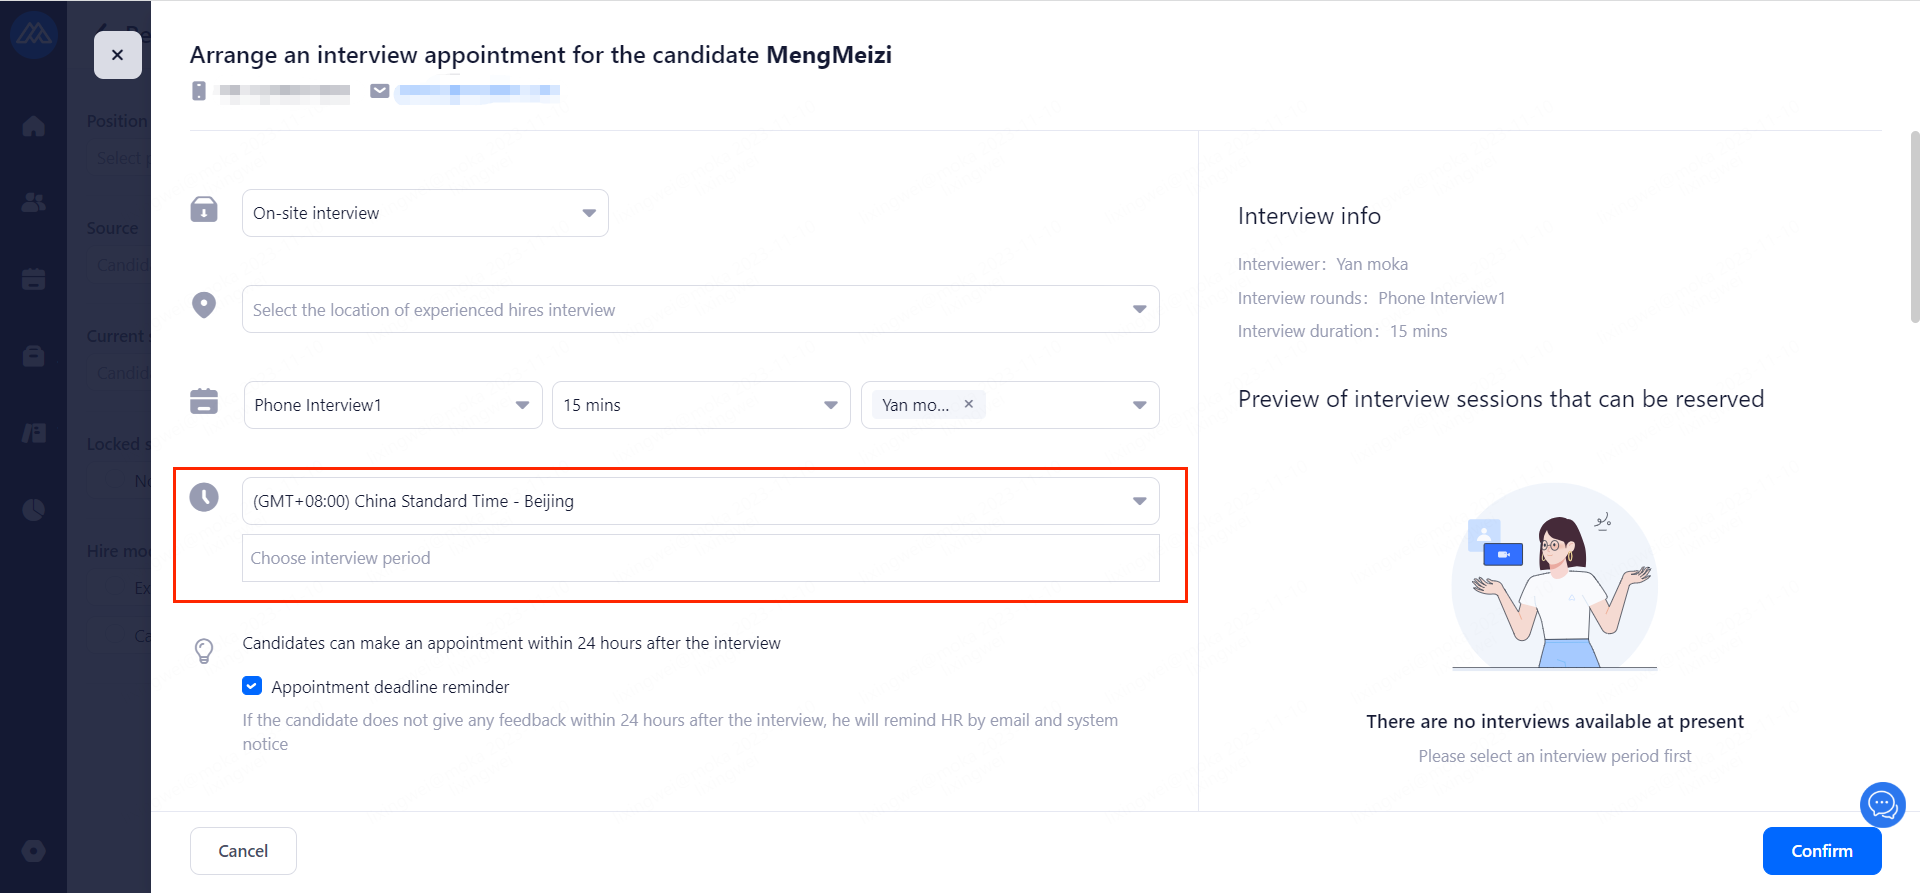Viewport: 1920px width, 893px height.
Task: Open the On-site interview type dropdown
Action: click(425, 213)
